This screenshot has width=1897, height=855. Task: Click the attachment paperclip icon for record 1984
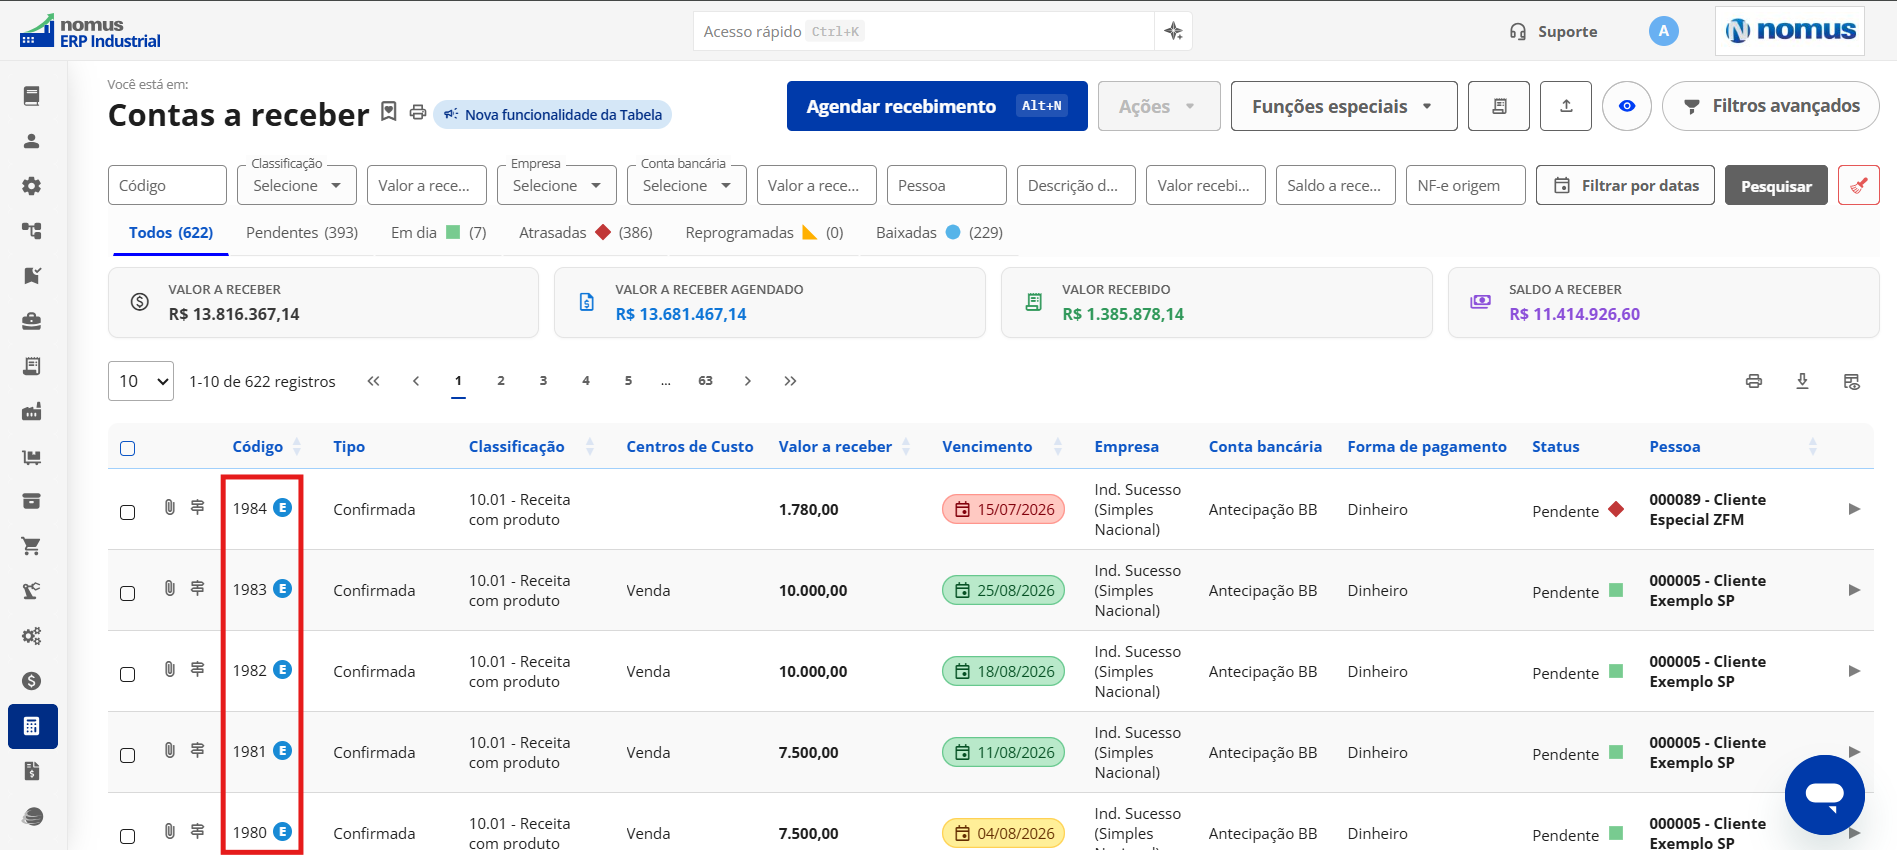click(x=170, y=508)
